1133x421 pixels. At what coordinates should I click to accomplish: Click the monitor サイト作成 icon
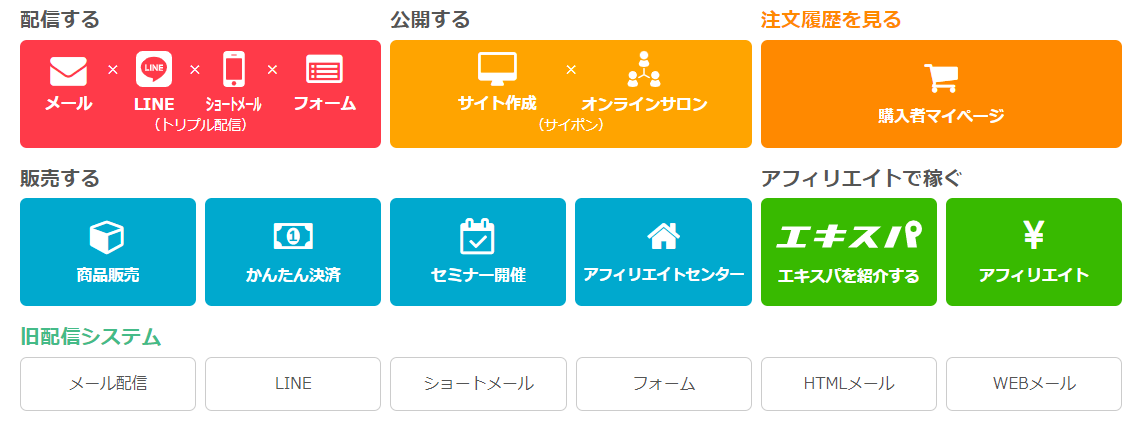tap(498, 68)
